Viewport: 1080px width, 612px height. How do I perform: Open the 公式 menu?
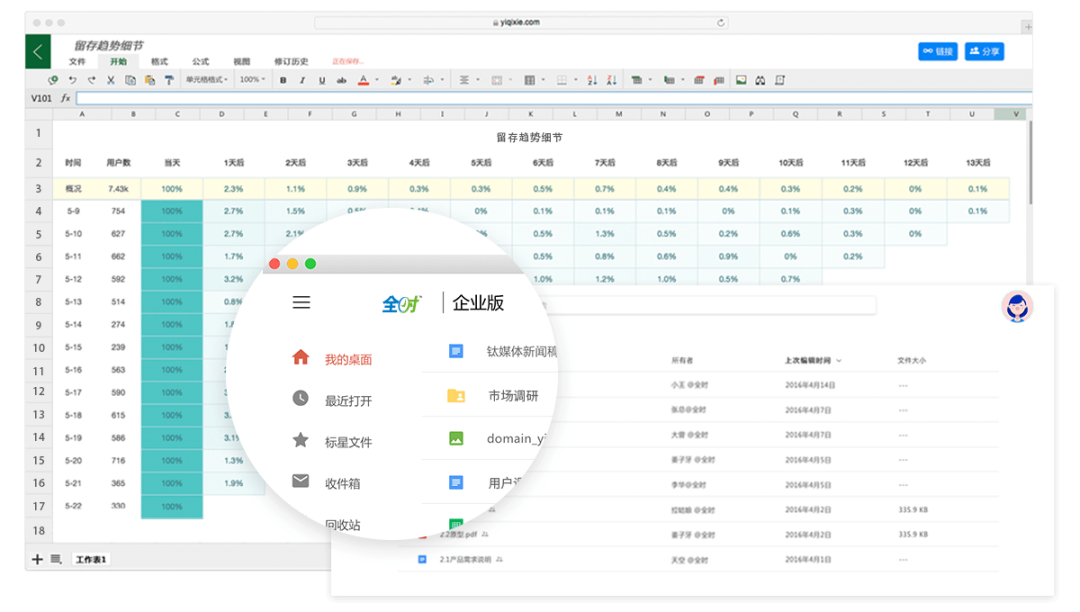(200, 62)
